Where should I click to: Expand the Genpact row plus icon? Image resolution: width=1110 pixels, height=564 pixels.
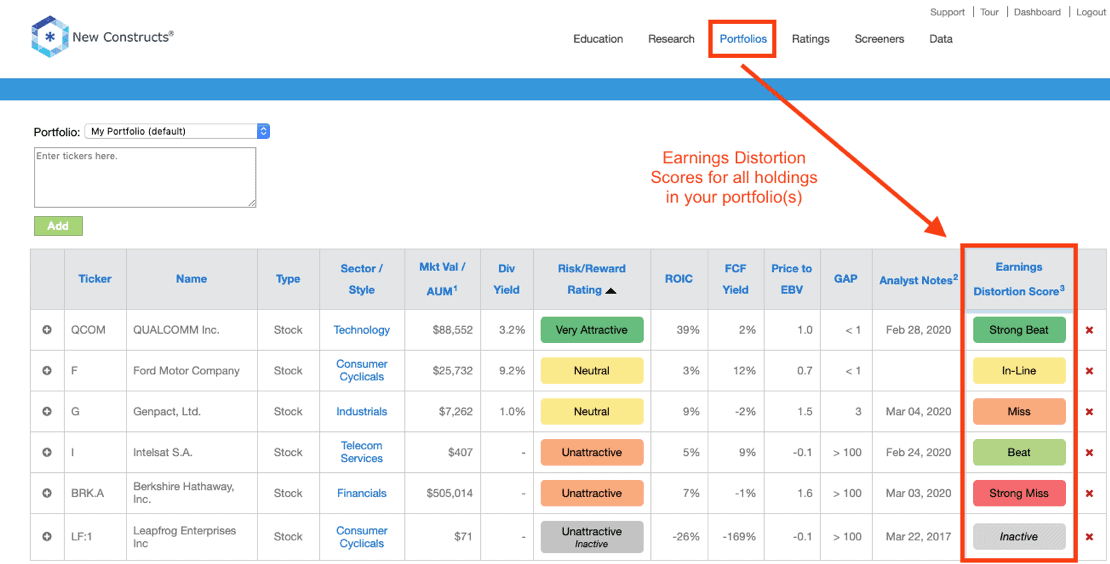(x=47, y=411)
